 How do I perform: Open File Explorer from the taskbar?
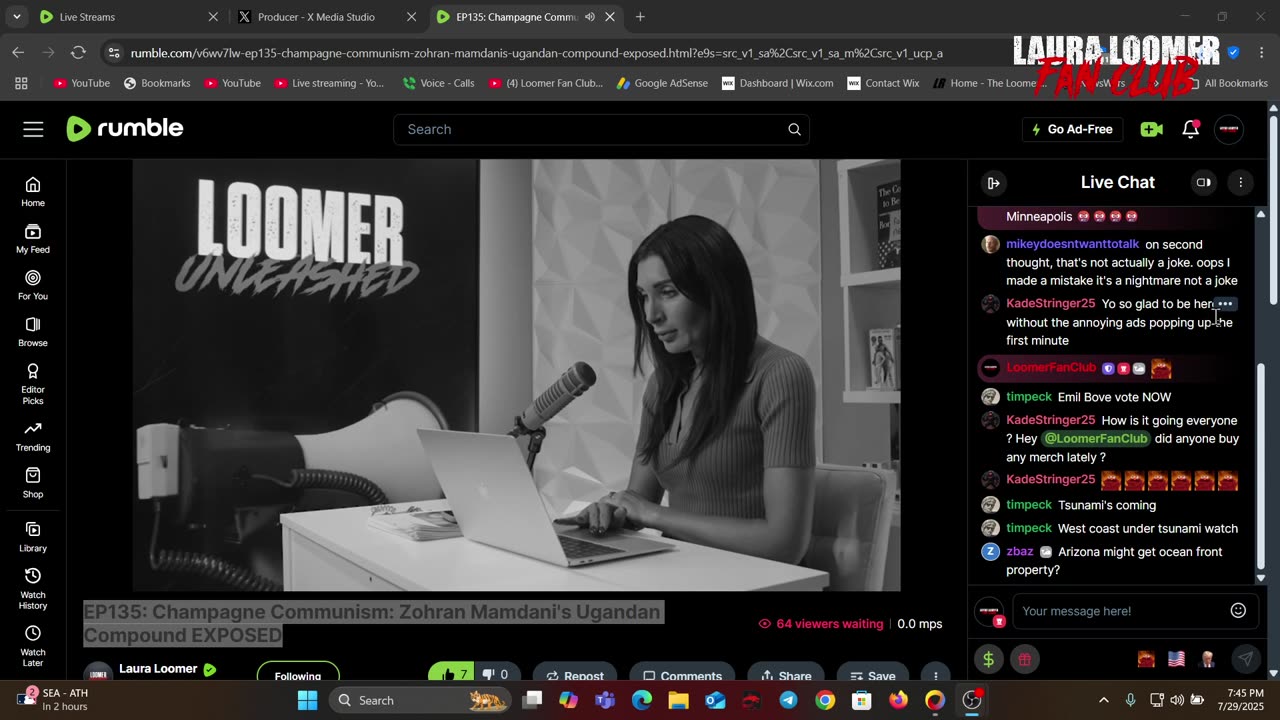pyautogui.click(x=679, y=700)
